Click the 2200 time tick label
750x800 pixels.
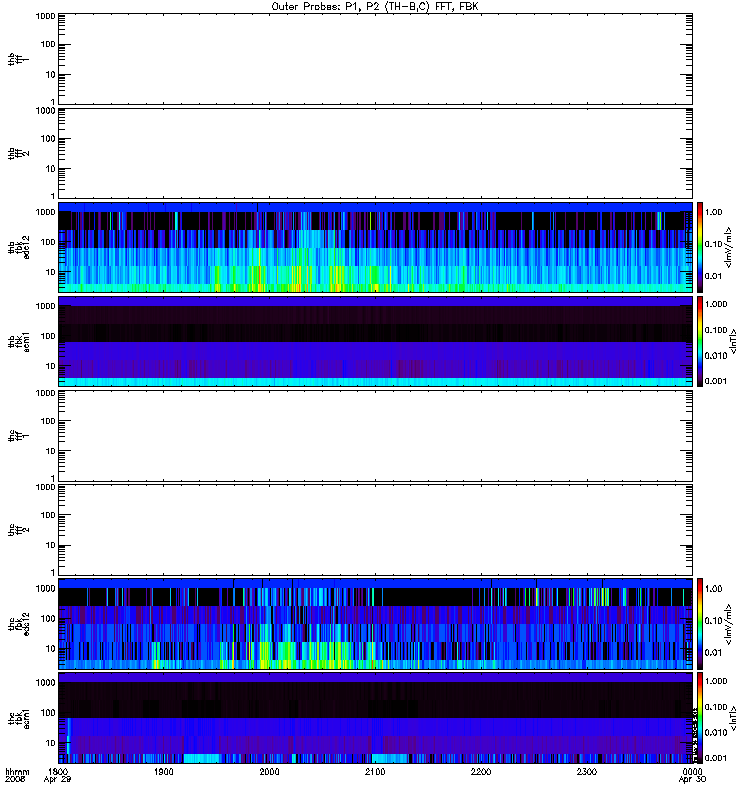point(481,771)
